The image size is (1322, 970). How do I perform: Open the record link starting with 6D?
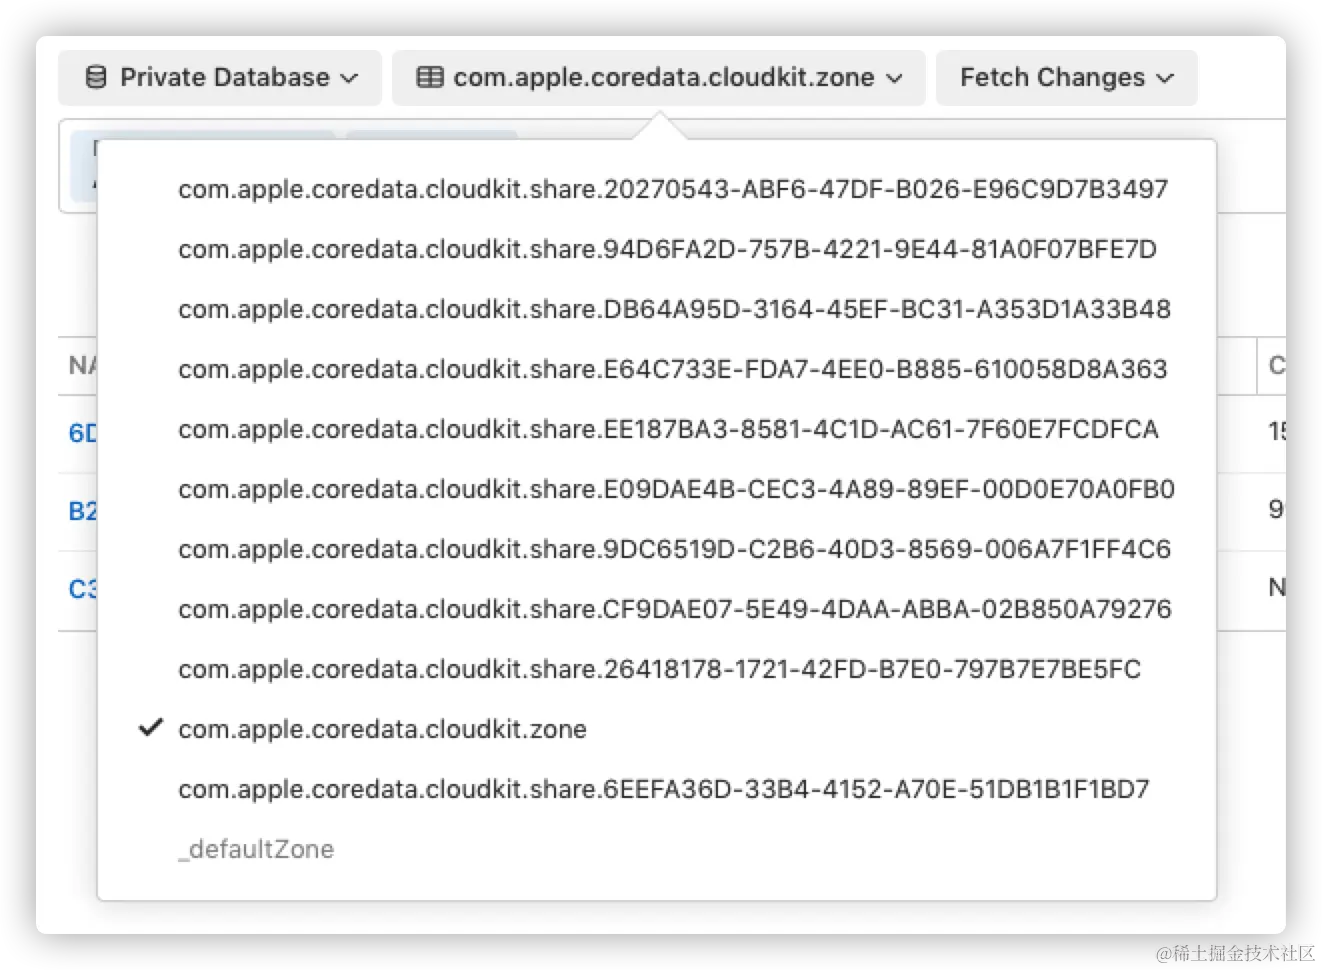pos(82,433)
